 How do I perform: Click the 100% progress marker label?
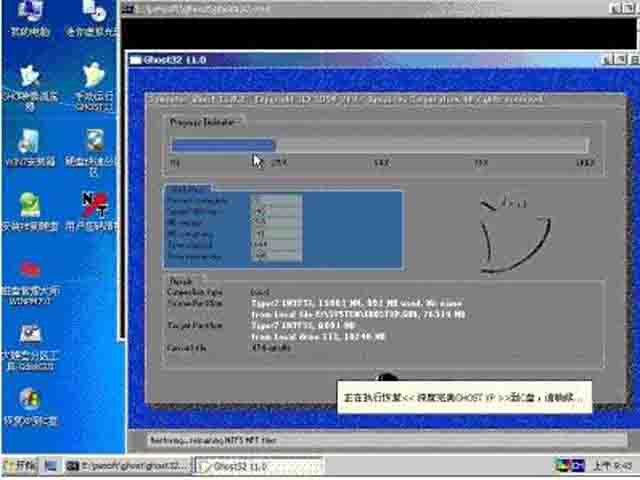click(x=585, y=163)
